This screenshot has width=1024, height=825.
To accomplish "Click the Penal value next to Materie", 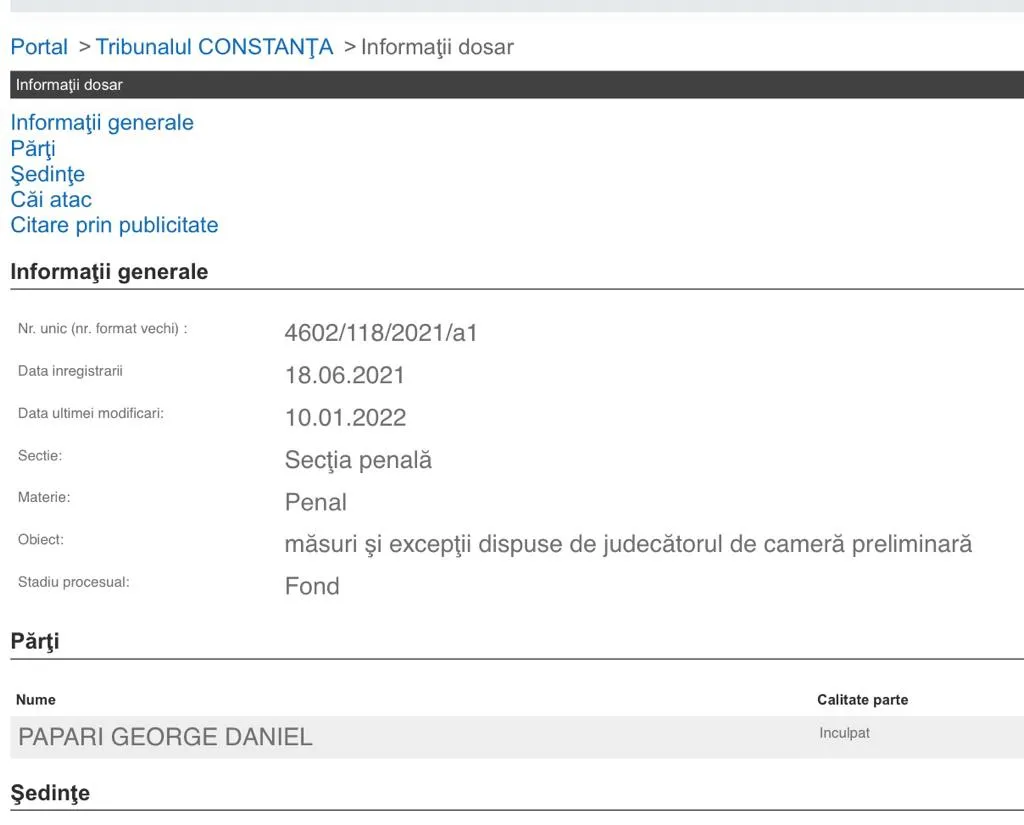I will point(315,502).
